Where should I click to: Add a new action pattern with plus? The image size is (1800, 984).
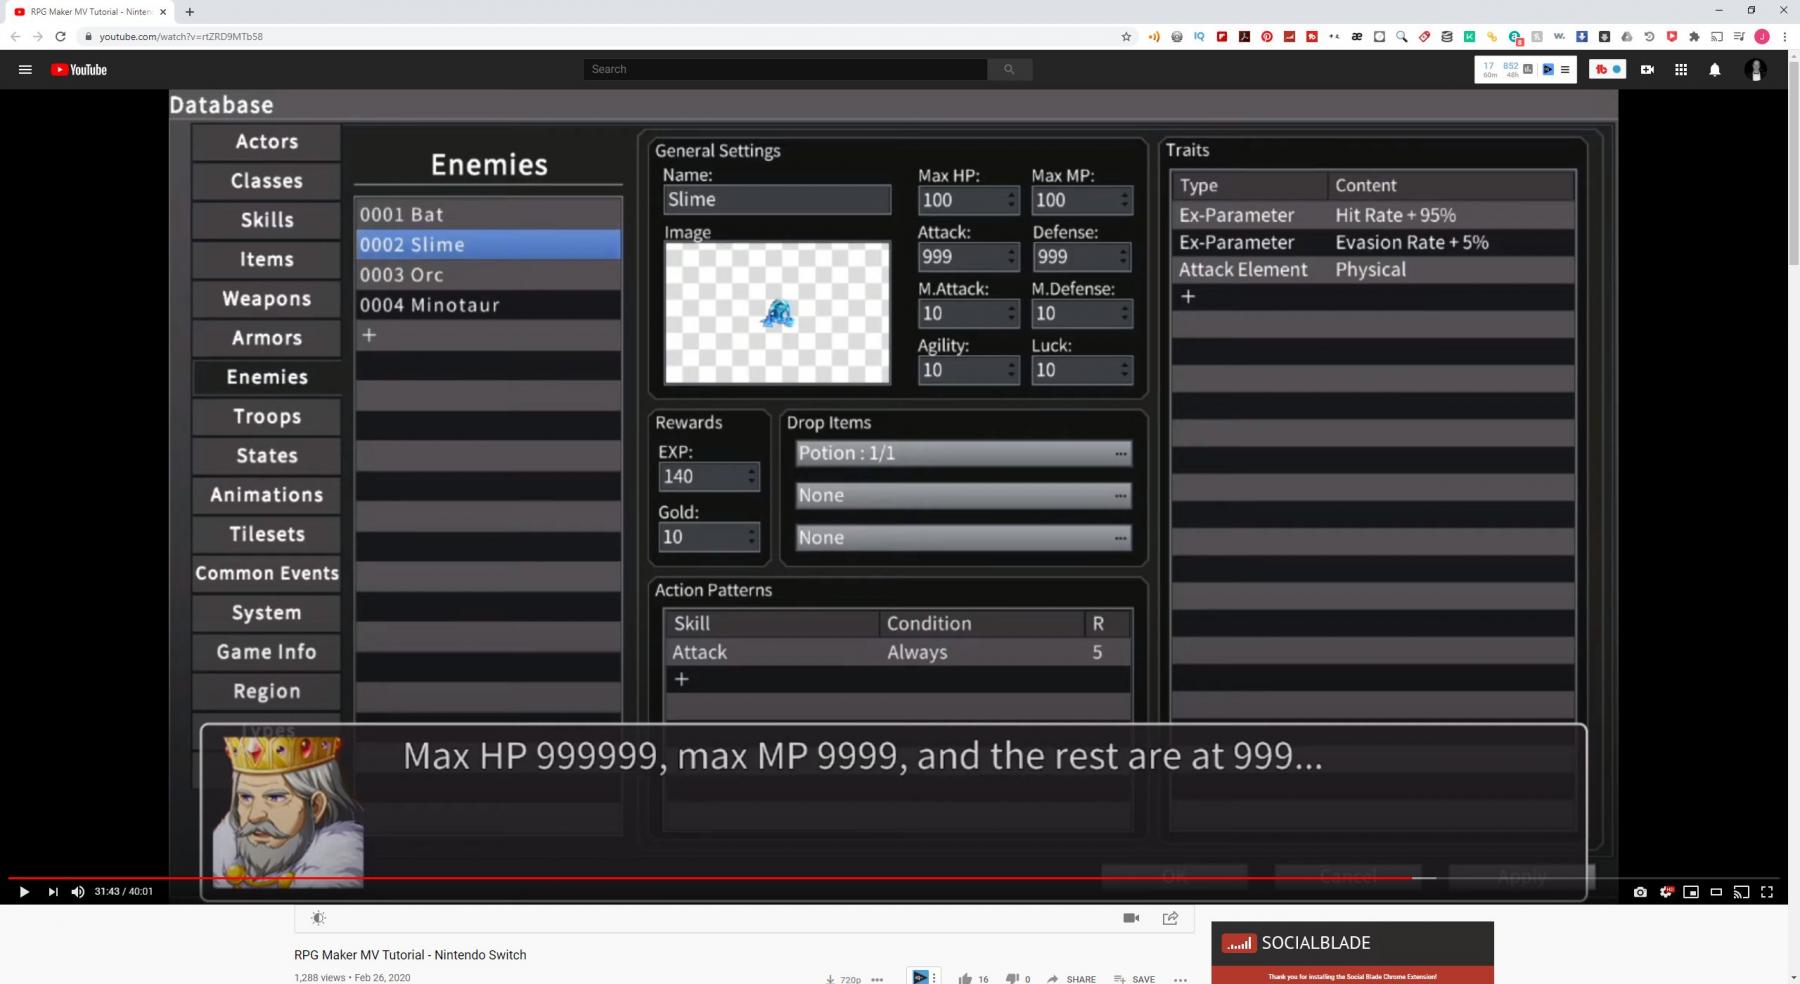pyautogui.click(x=898, y=679)
